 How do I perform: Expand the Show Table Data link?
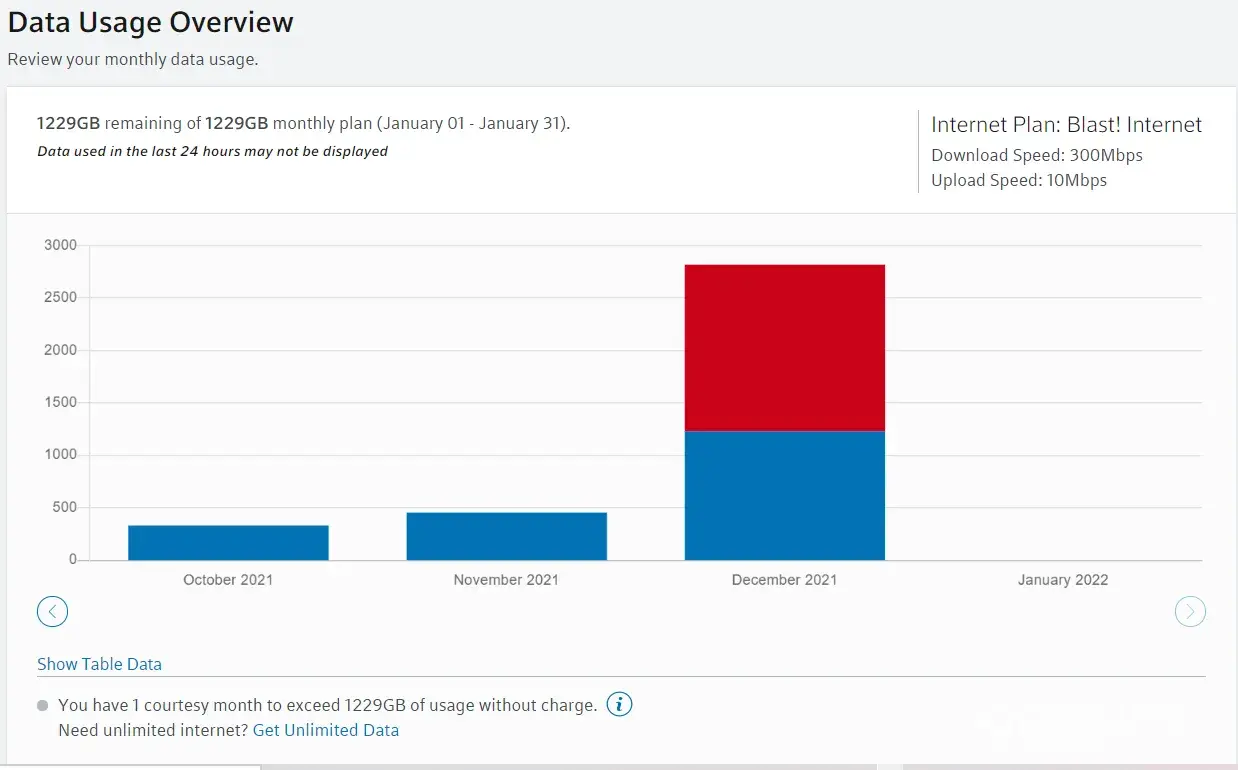[x=99, y=664]
